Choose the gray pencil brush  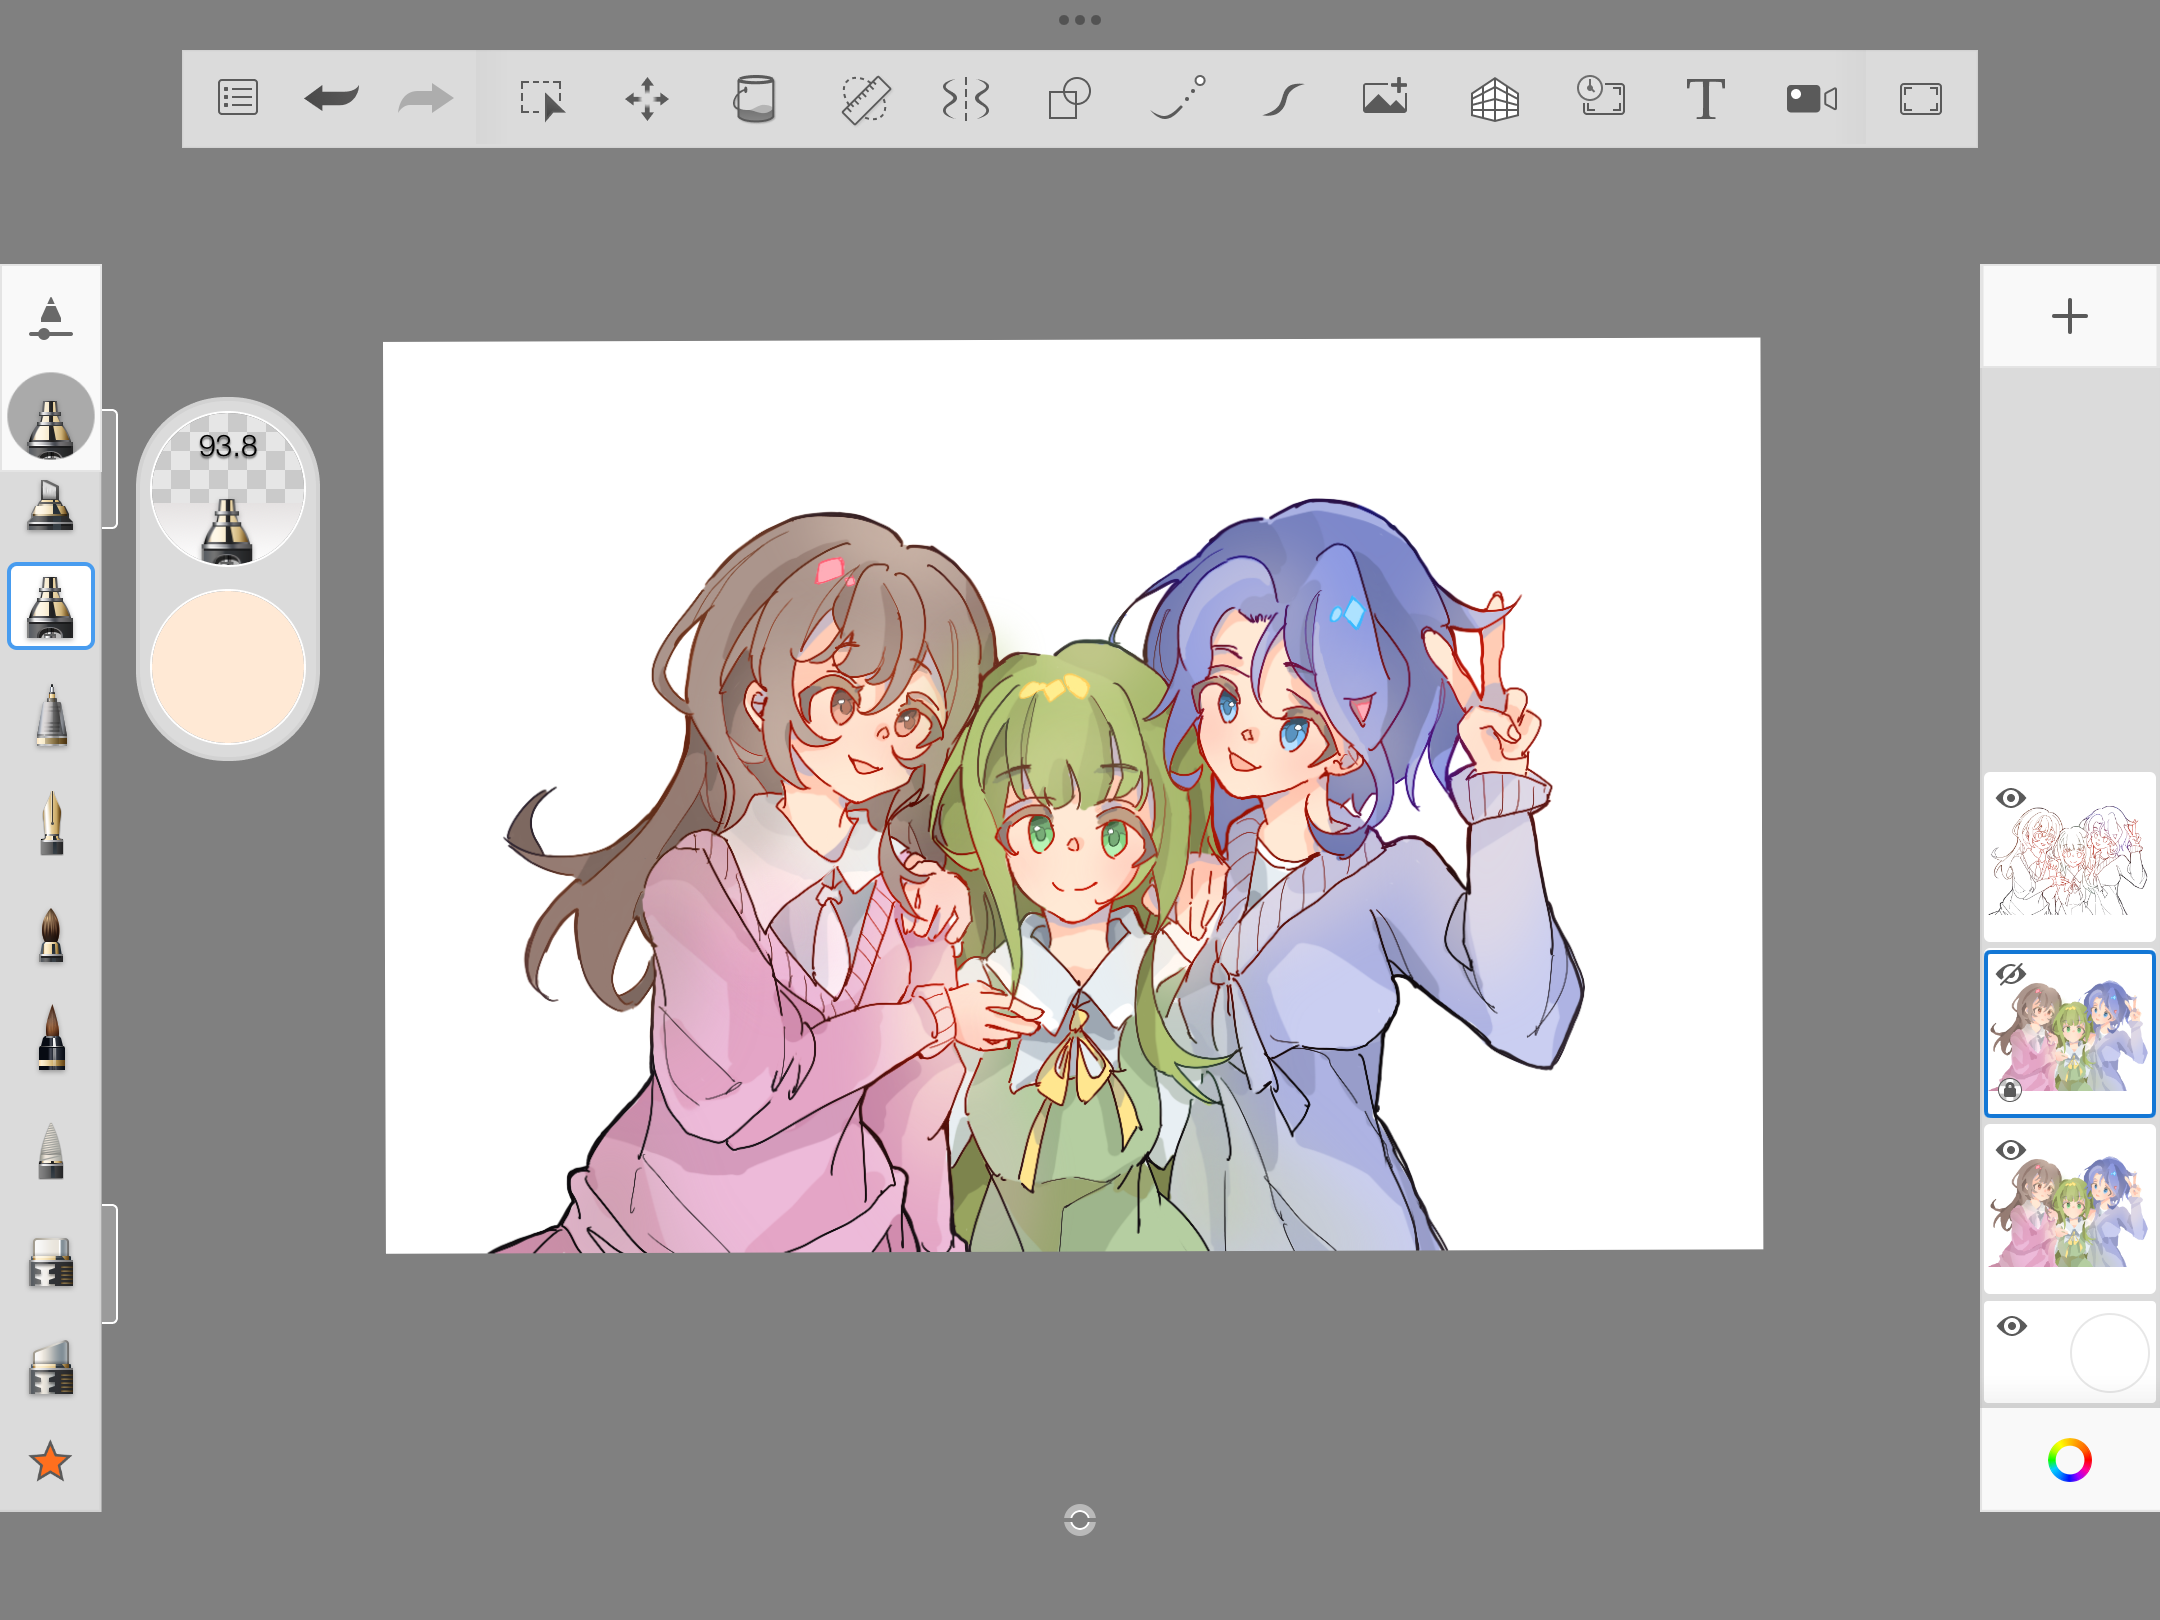(51, 1151)
